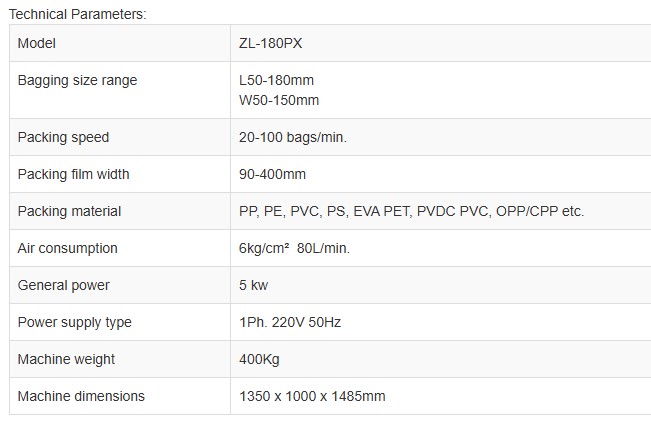Click the W50-150mm width value
651x428 pixels.
pos(280,100)
